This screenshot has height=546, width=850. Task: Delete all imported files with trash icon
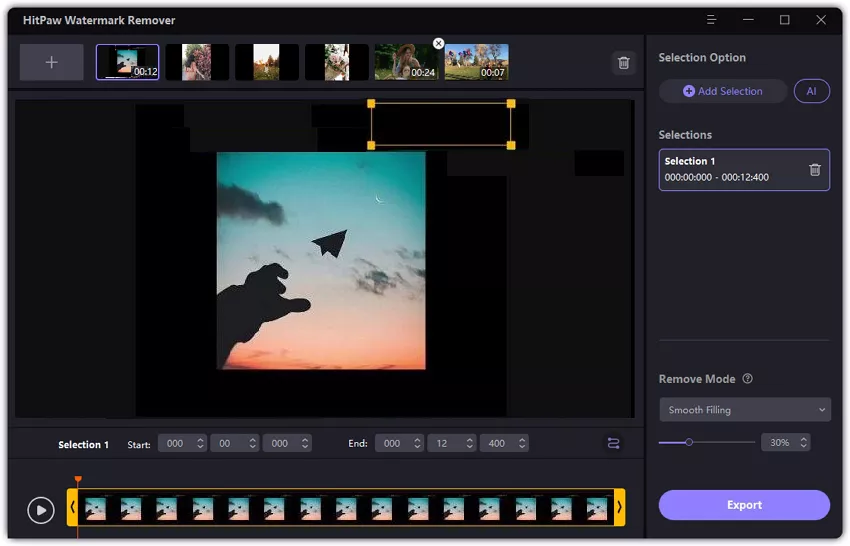tap(624, 63)
